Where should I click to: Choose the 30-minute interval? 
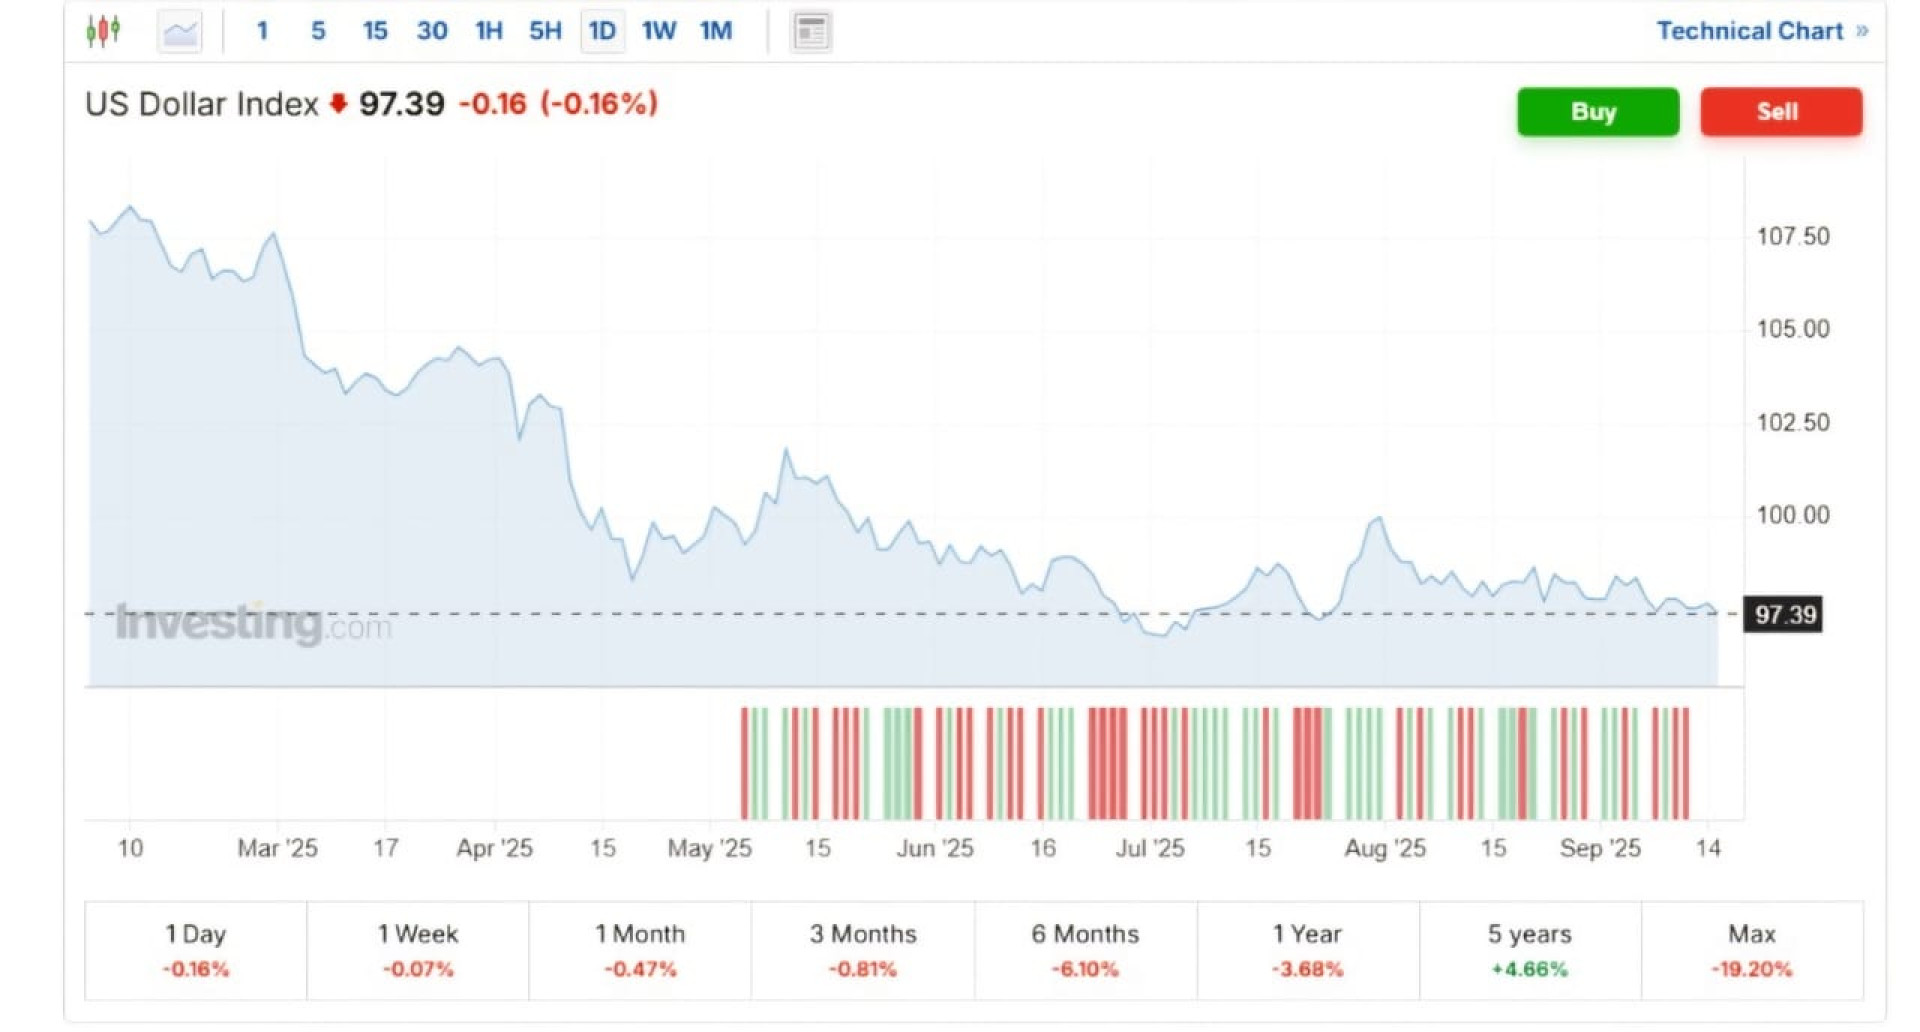432,31
